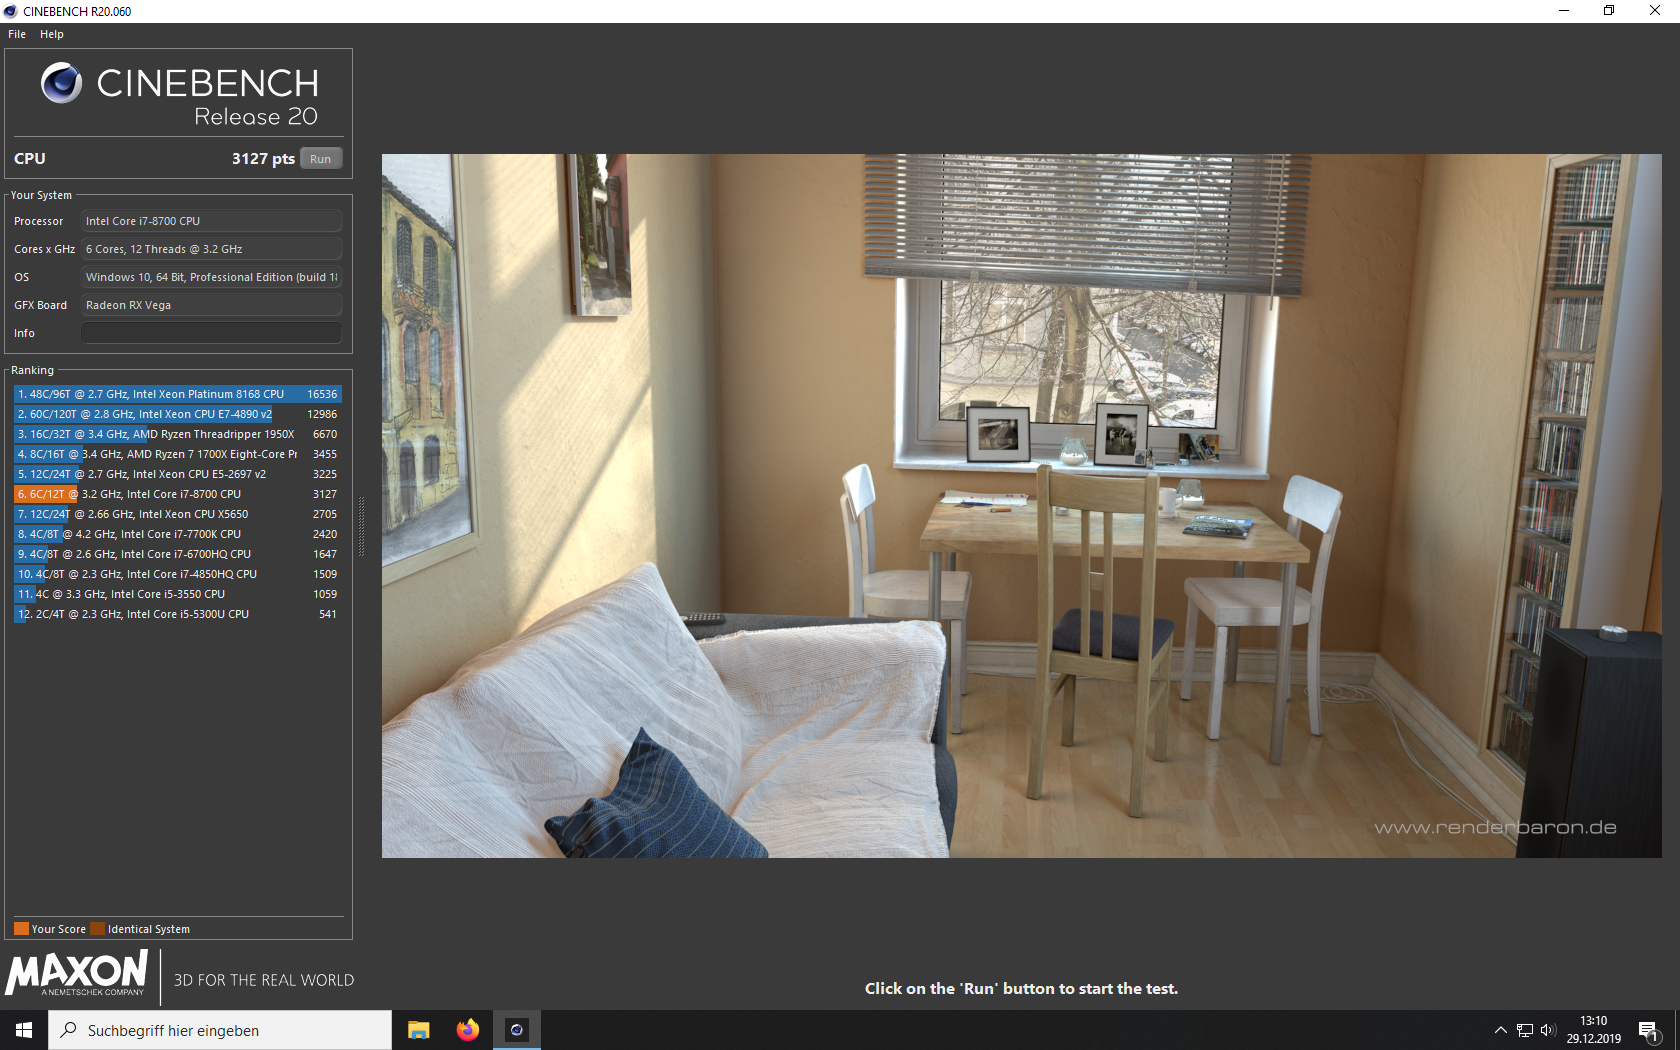Open the volume tray icon
The width and height of the screenshot is (1680, 1050).
1548,1030
